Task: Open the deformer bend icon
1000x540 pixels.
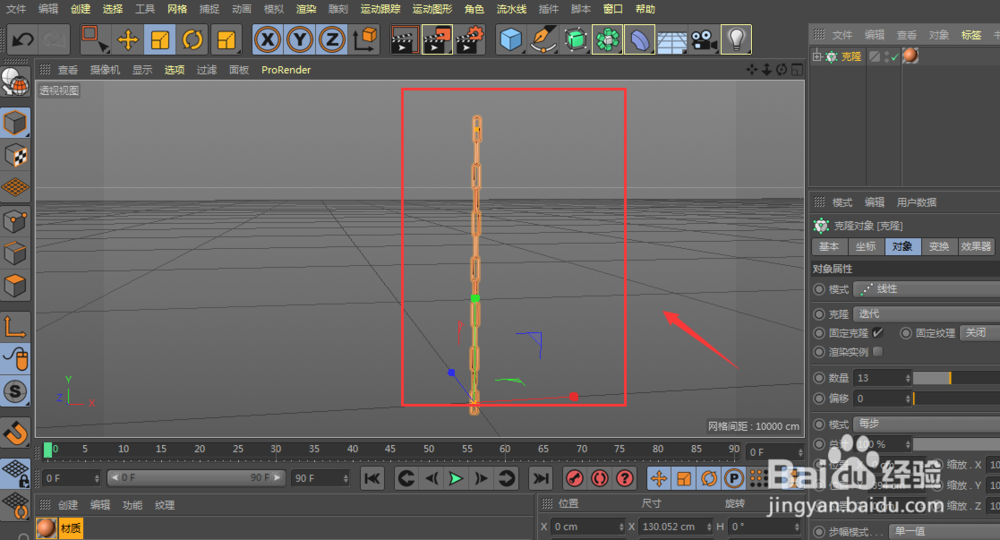Action: 640,40
